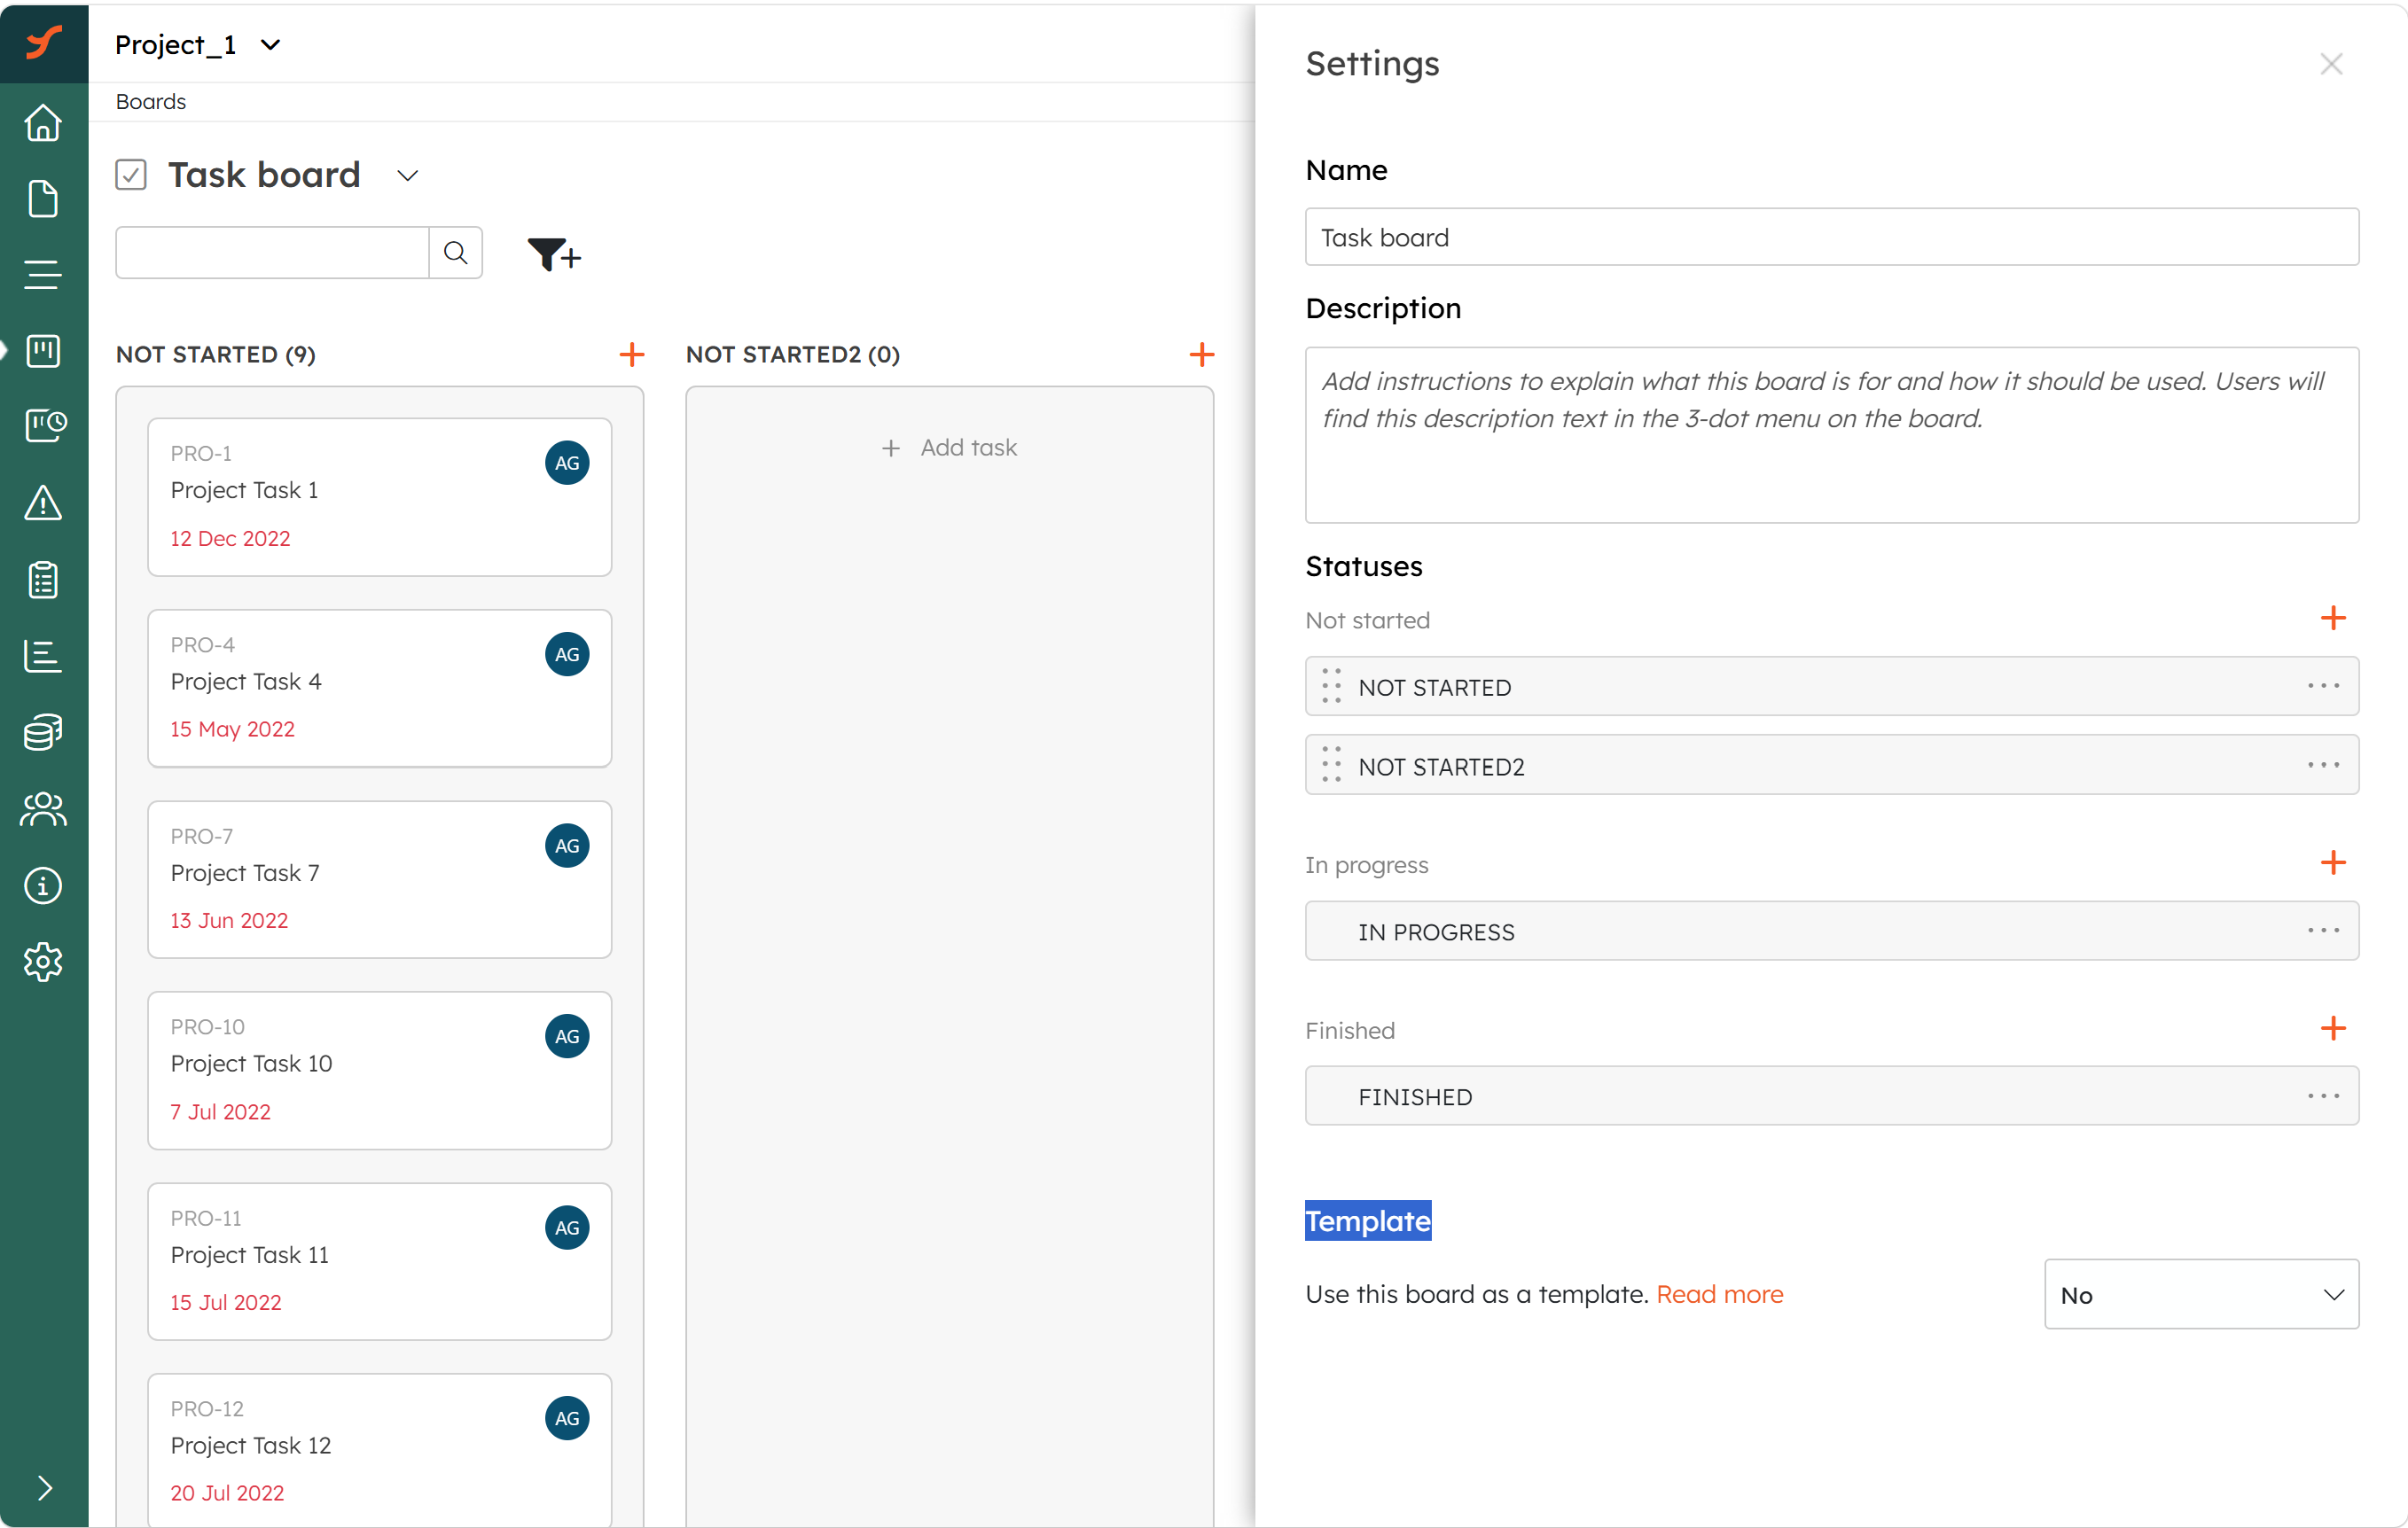This screenshot has height=1528, width=2408.
Task: Click the board search input field
Action: 272,253
